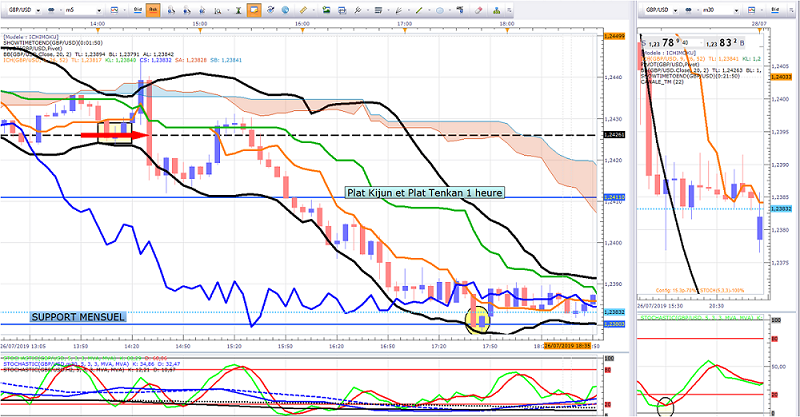The image size is (800, 417).
Task: Select the magnifier zoom tool
Action: (x=218, y=10)
